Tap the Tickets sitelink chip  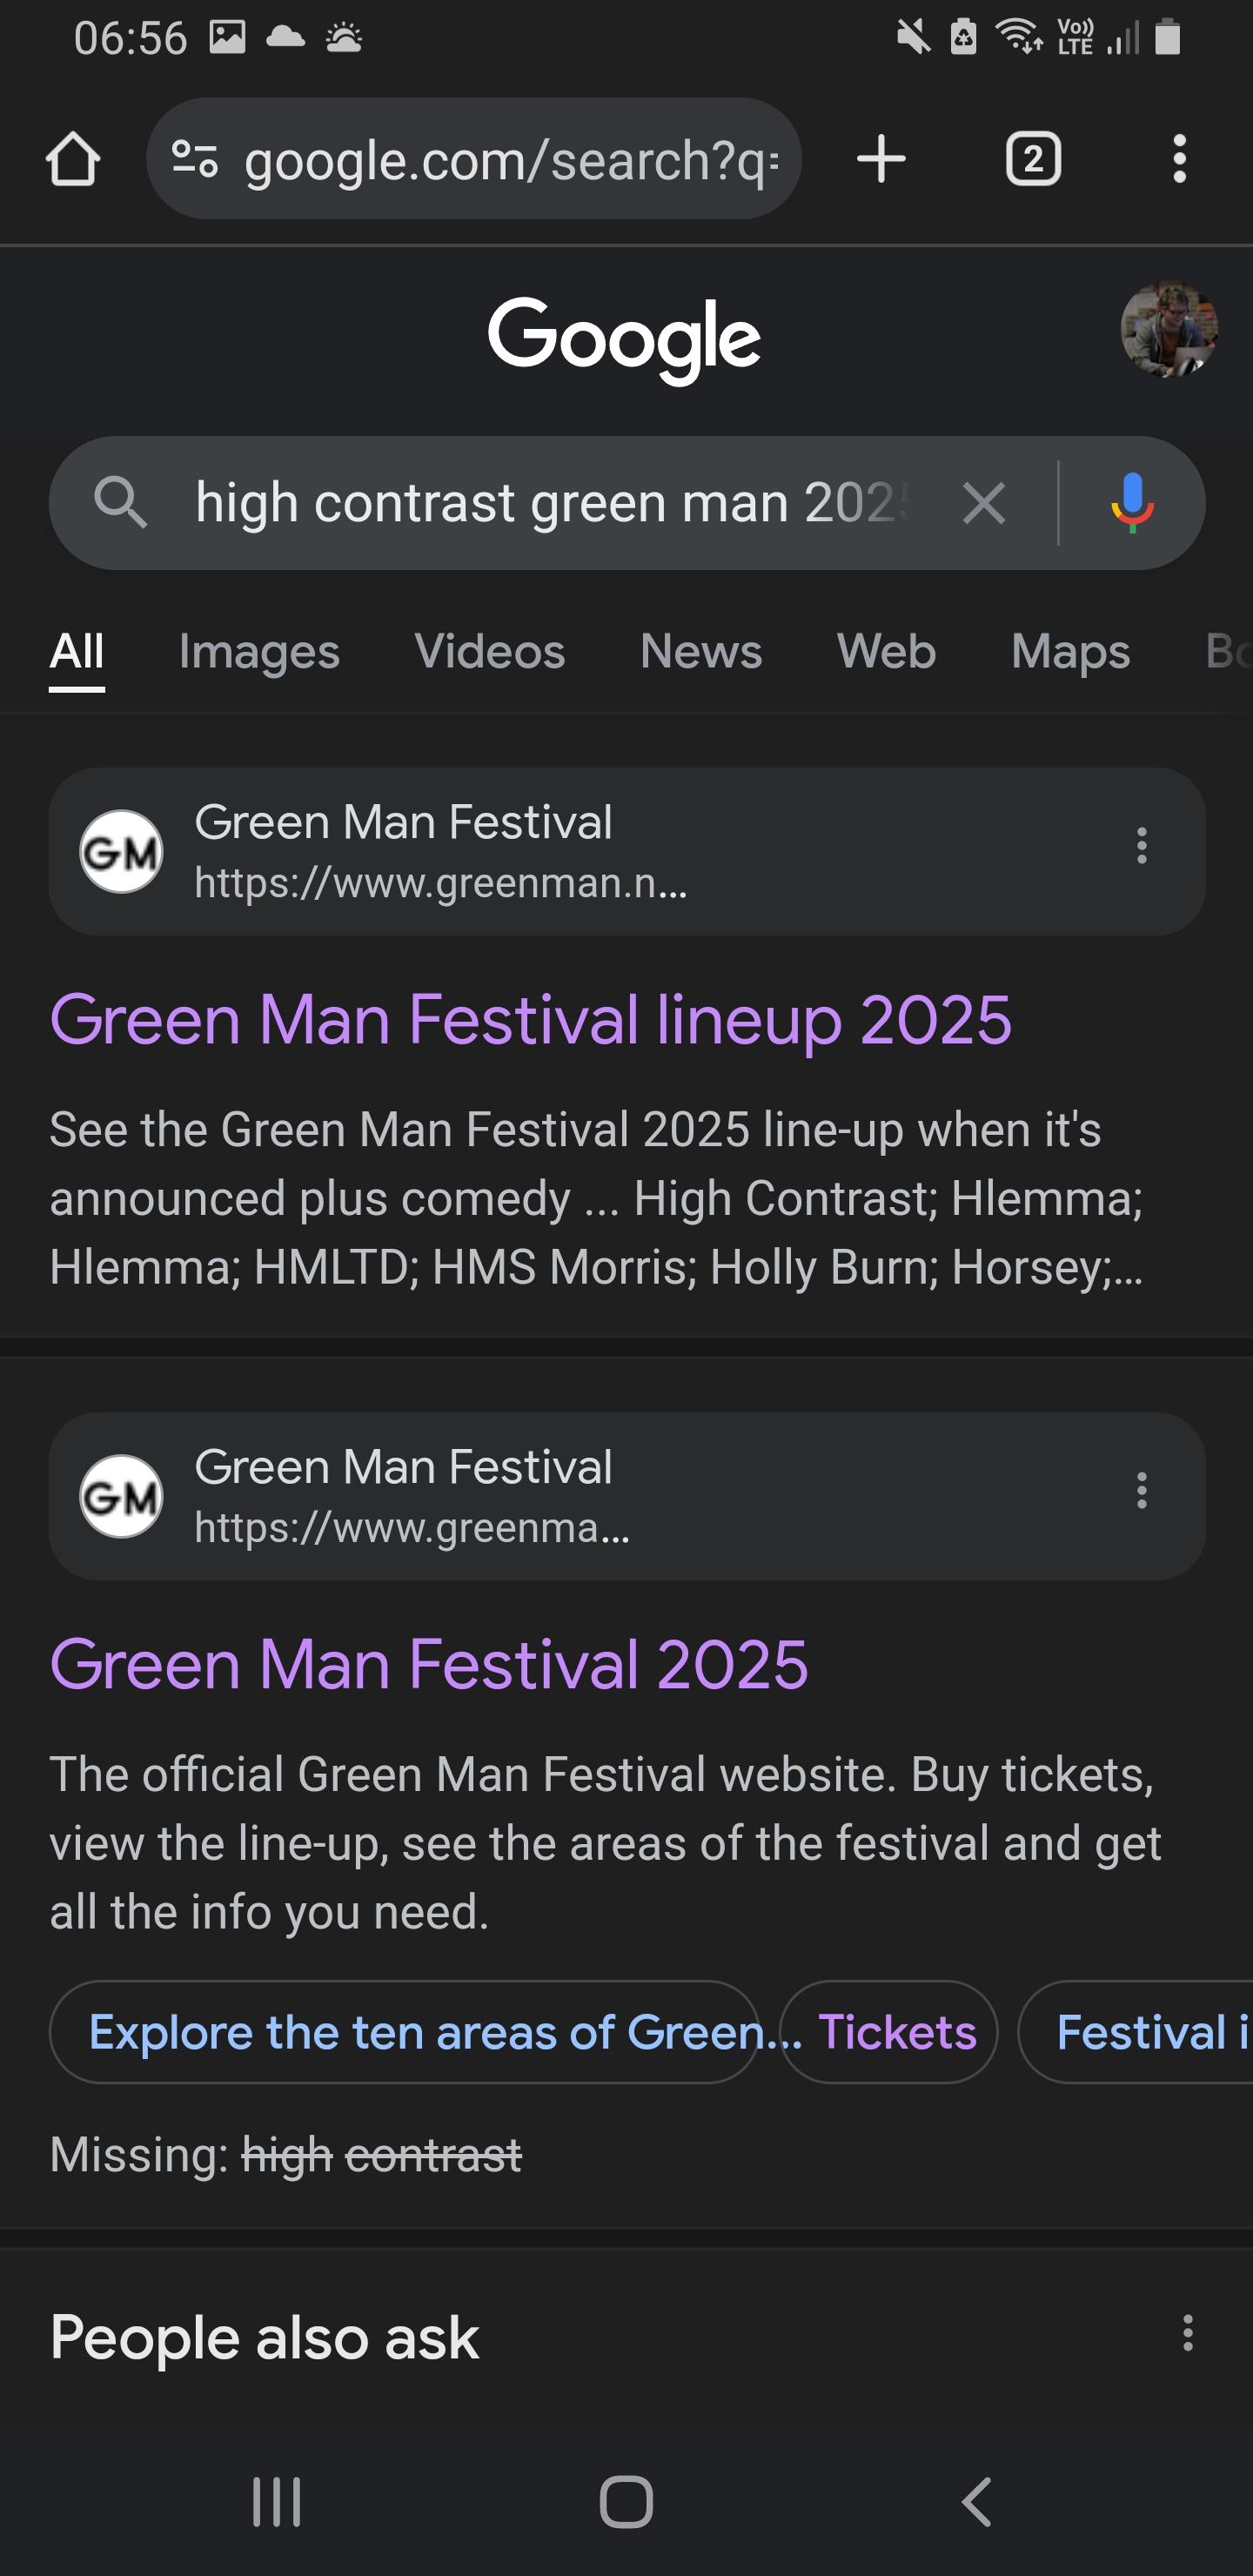coord(889,2032)
